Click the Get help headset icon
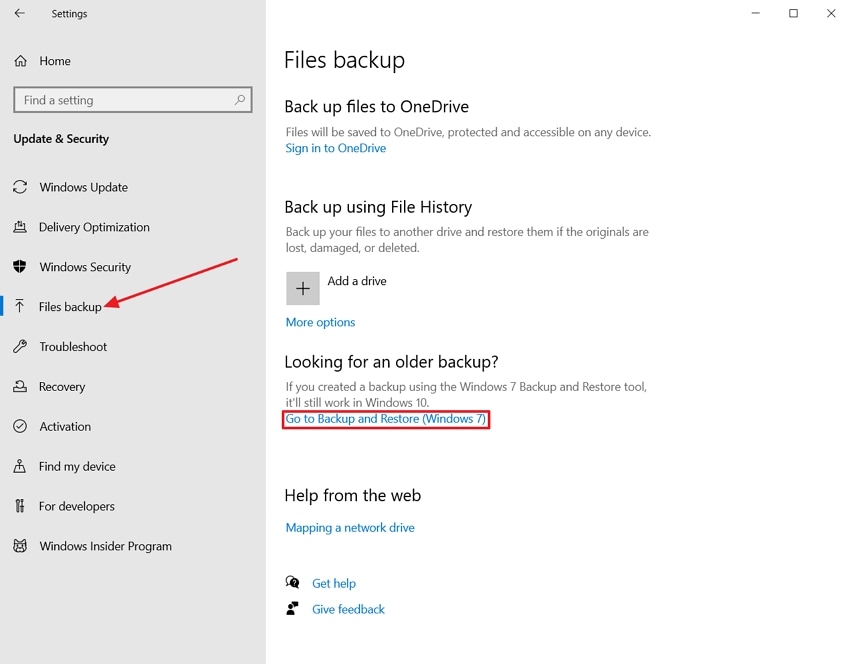The height and width of the screenshot is (664, 850). coord(292,582)
